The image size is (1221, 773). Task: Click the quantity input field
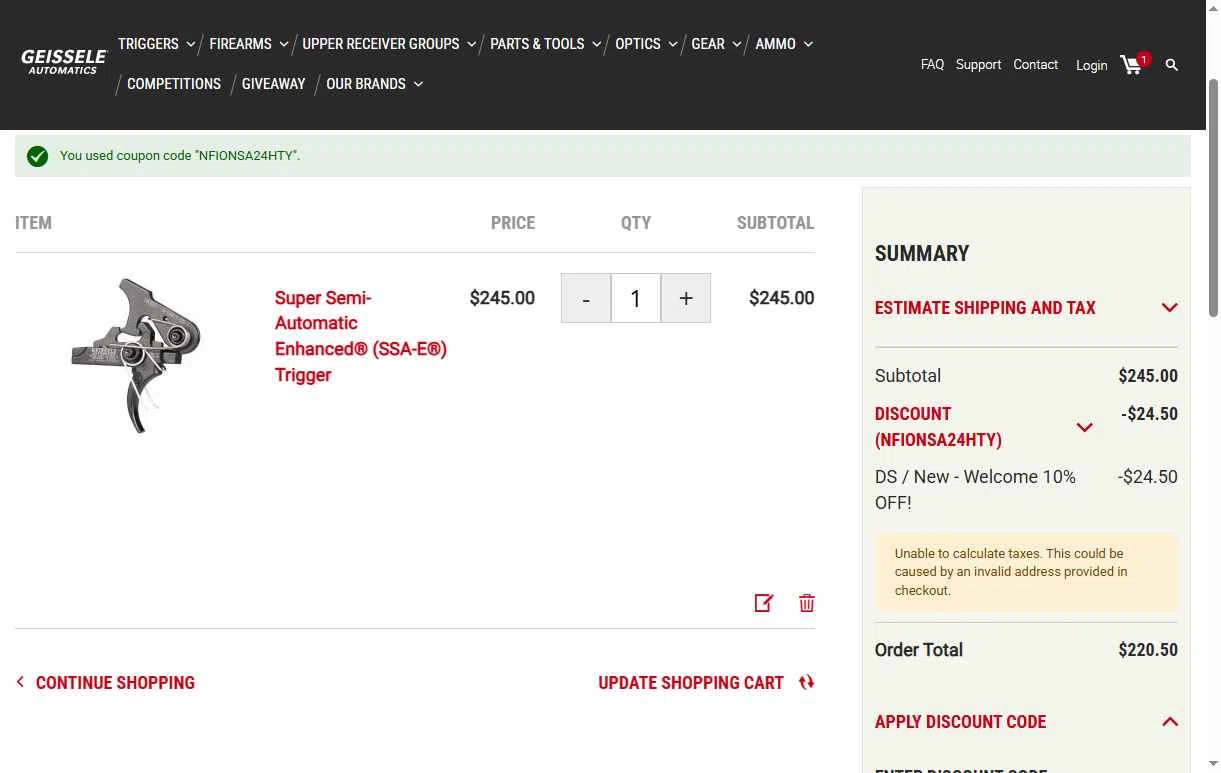point(636,298)
